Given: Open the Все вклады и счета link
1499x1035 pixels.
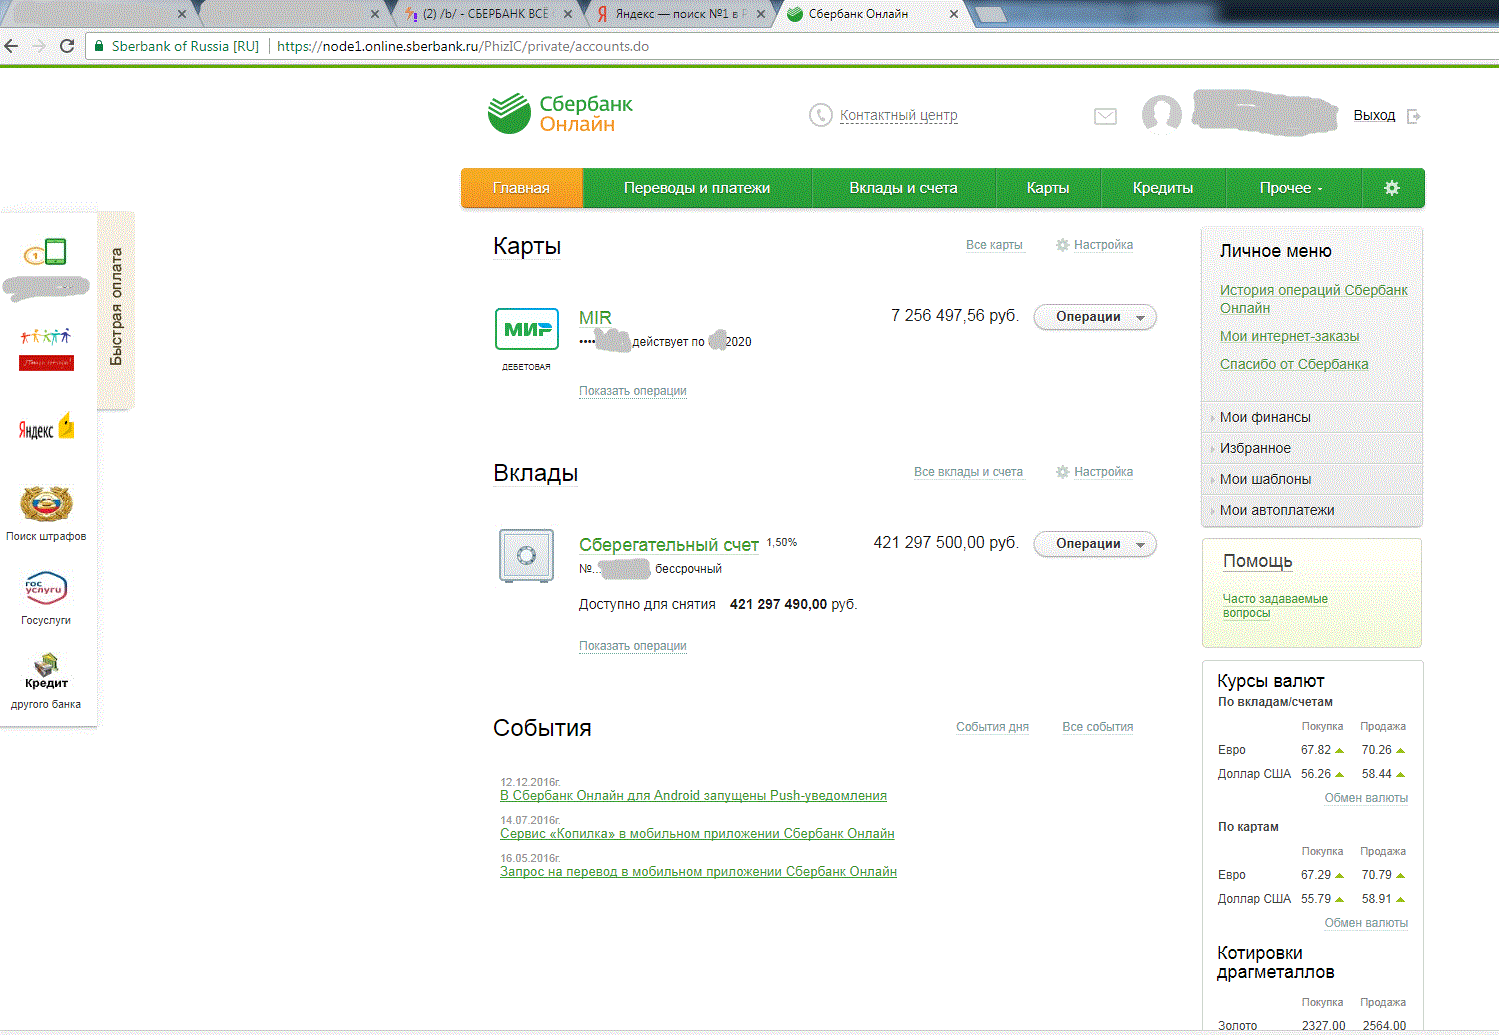Looking at the screenshot, I should coord(968,472).
